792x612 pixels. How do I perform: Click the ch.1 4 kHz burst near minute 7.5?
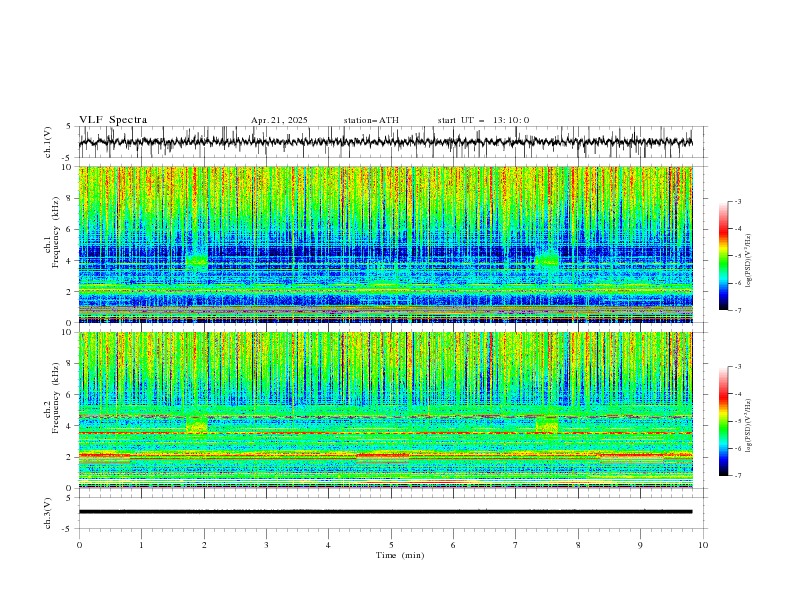click(547, 259)
